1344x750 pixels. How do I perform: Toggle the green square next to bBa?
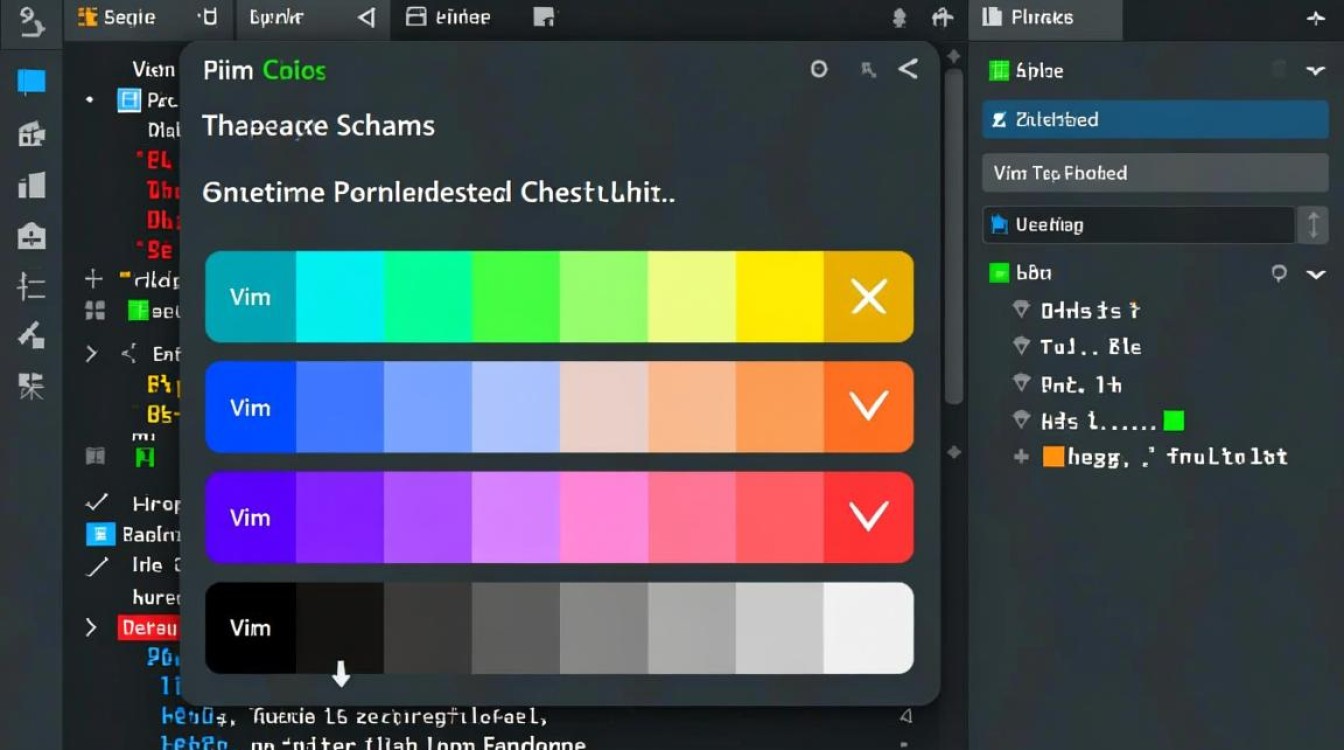click(999, 273)
